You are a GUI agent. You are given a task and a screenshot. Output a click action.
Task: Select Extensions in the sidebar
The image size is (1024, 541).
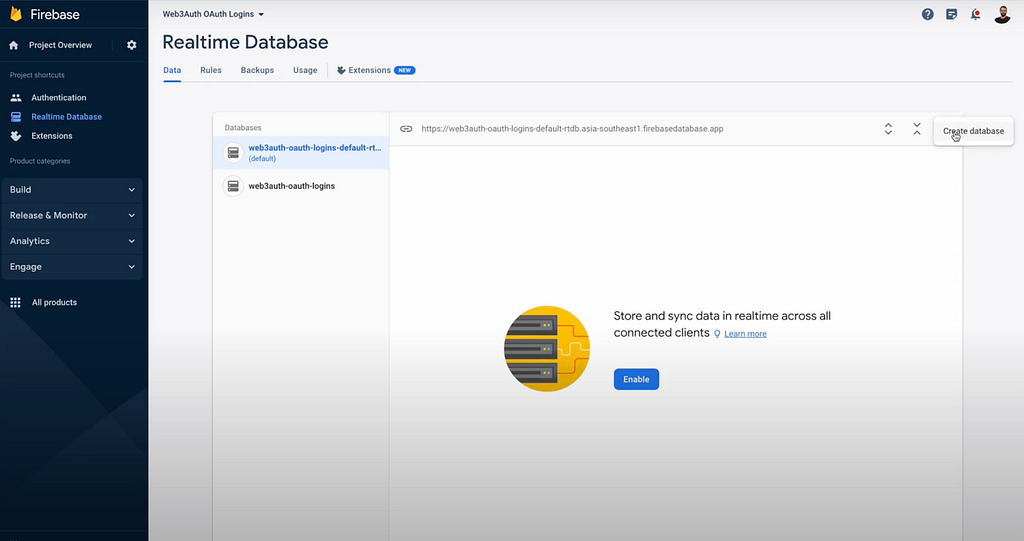pyautogui.click(x=52, y=136)
